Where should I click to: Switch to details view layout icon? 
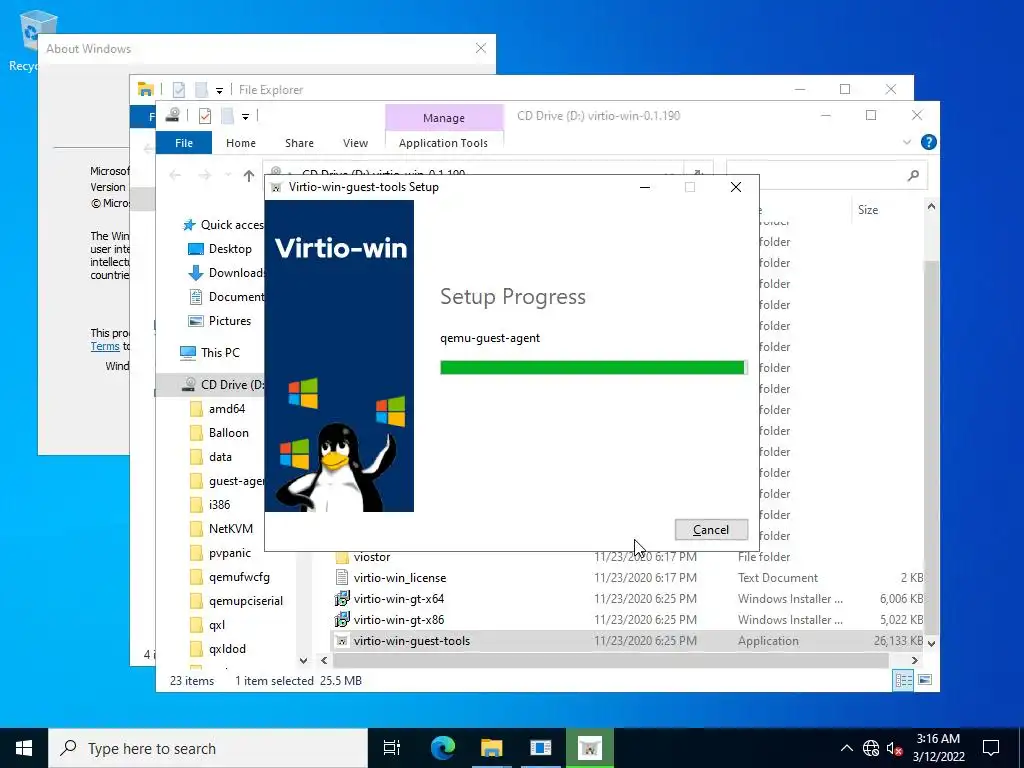click(x=904, y=680)
